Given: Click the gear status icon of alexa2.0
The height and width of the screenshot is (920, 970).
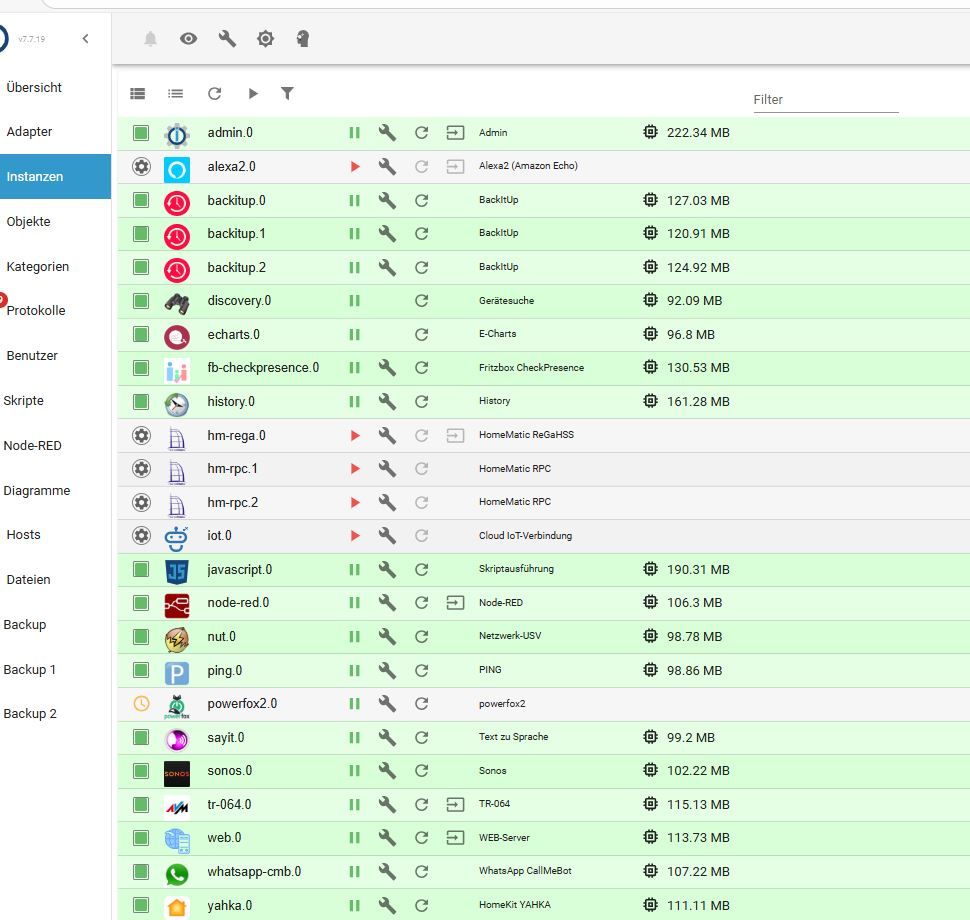Looking at the screenshot, I should tap(142, 166).
